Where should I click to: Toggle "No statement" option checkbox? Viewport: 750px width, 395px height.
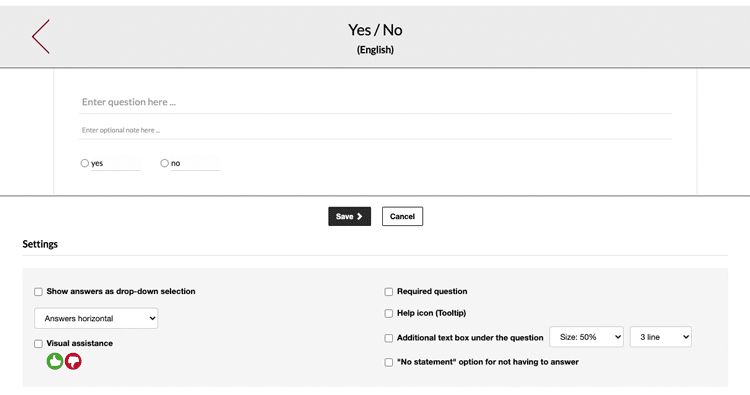pyautogui.click(x=388, y=362)
